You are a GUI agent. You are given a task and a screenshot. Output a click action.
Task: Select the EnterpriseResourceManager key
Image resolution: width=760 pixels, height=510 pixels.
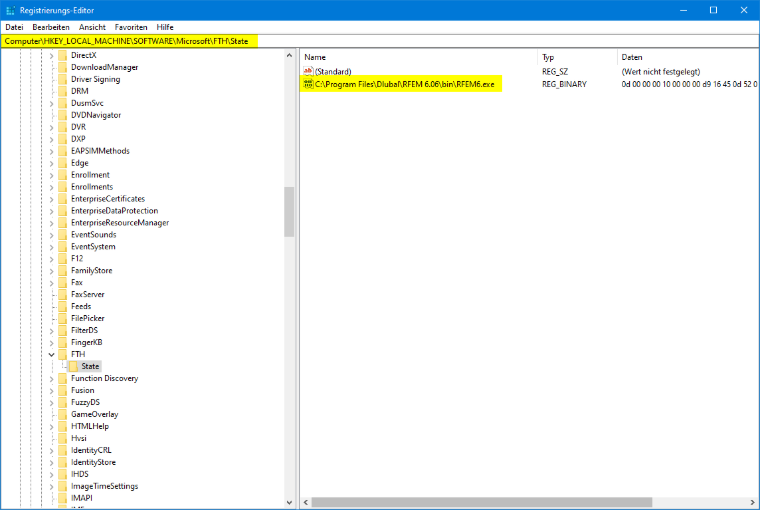[x=120, y=223]
